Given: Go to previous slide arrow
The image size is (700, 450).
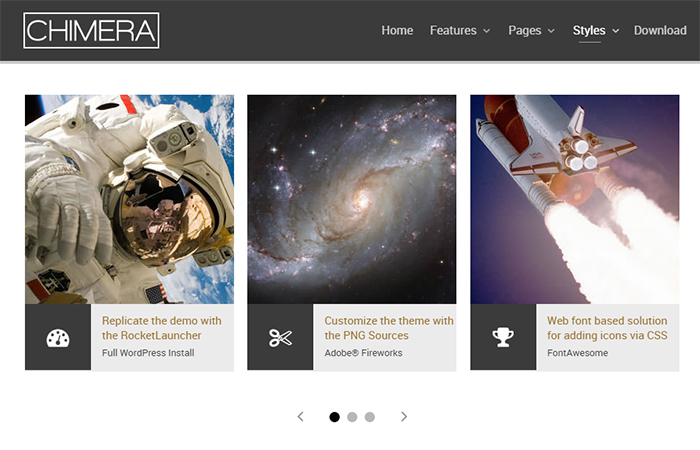Looking at the screenshot, I should tap(300, 417).
